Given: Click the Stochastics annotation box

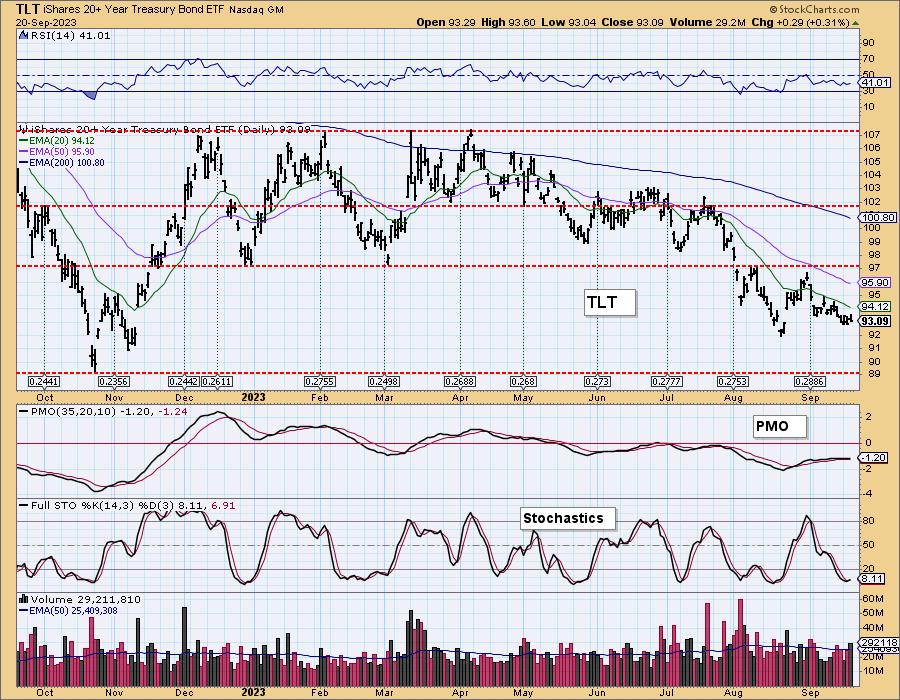Looking at the screenshot, I should pos(568,519).
